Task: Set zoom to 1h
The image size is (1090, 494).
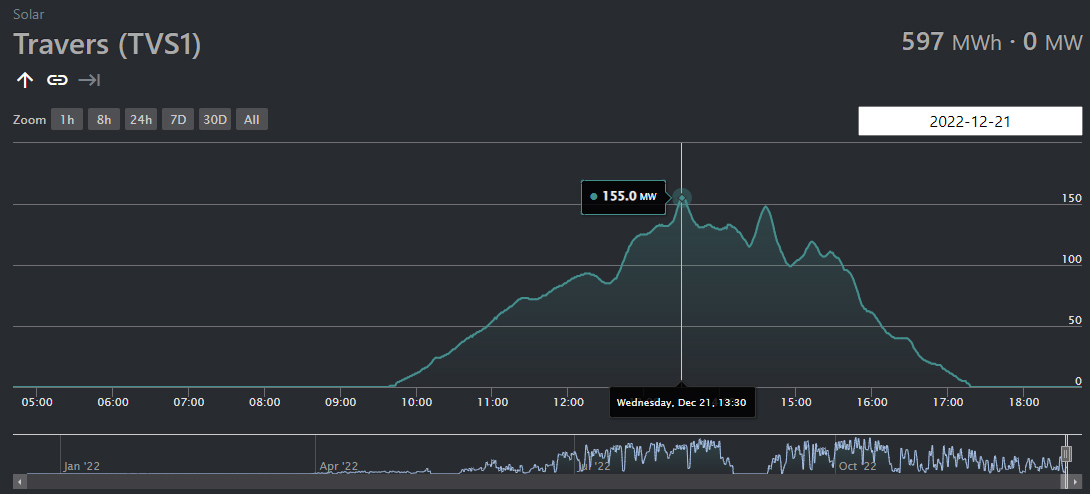Action: point(67,120)
